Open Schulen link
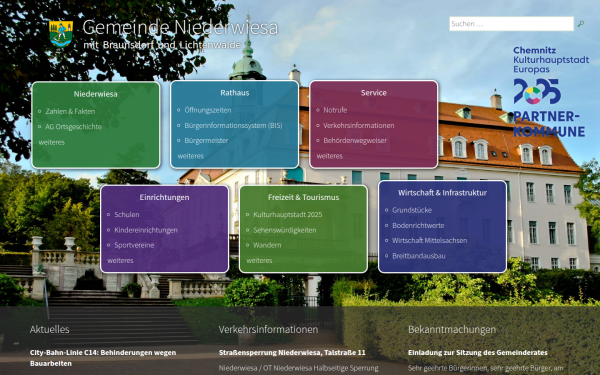Viewport: 600px width, 375px height. [x=127, y=215]
